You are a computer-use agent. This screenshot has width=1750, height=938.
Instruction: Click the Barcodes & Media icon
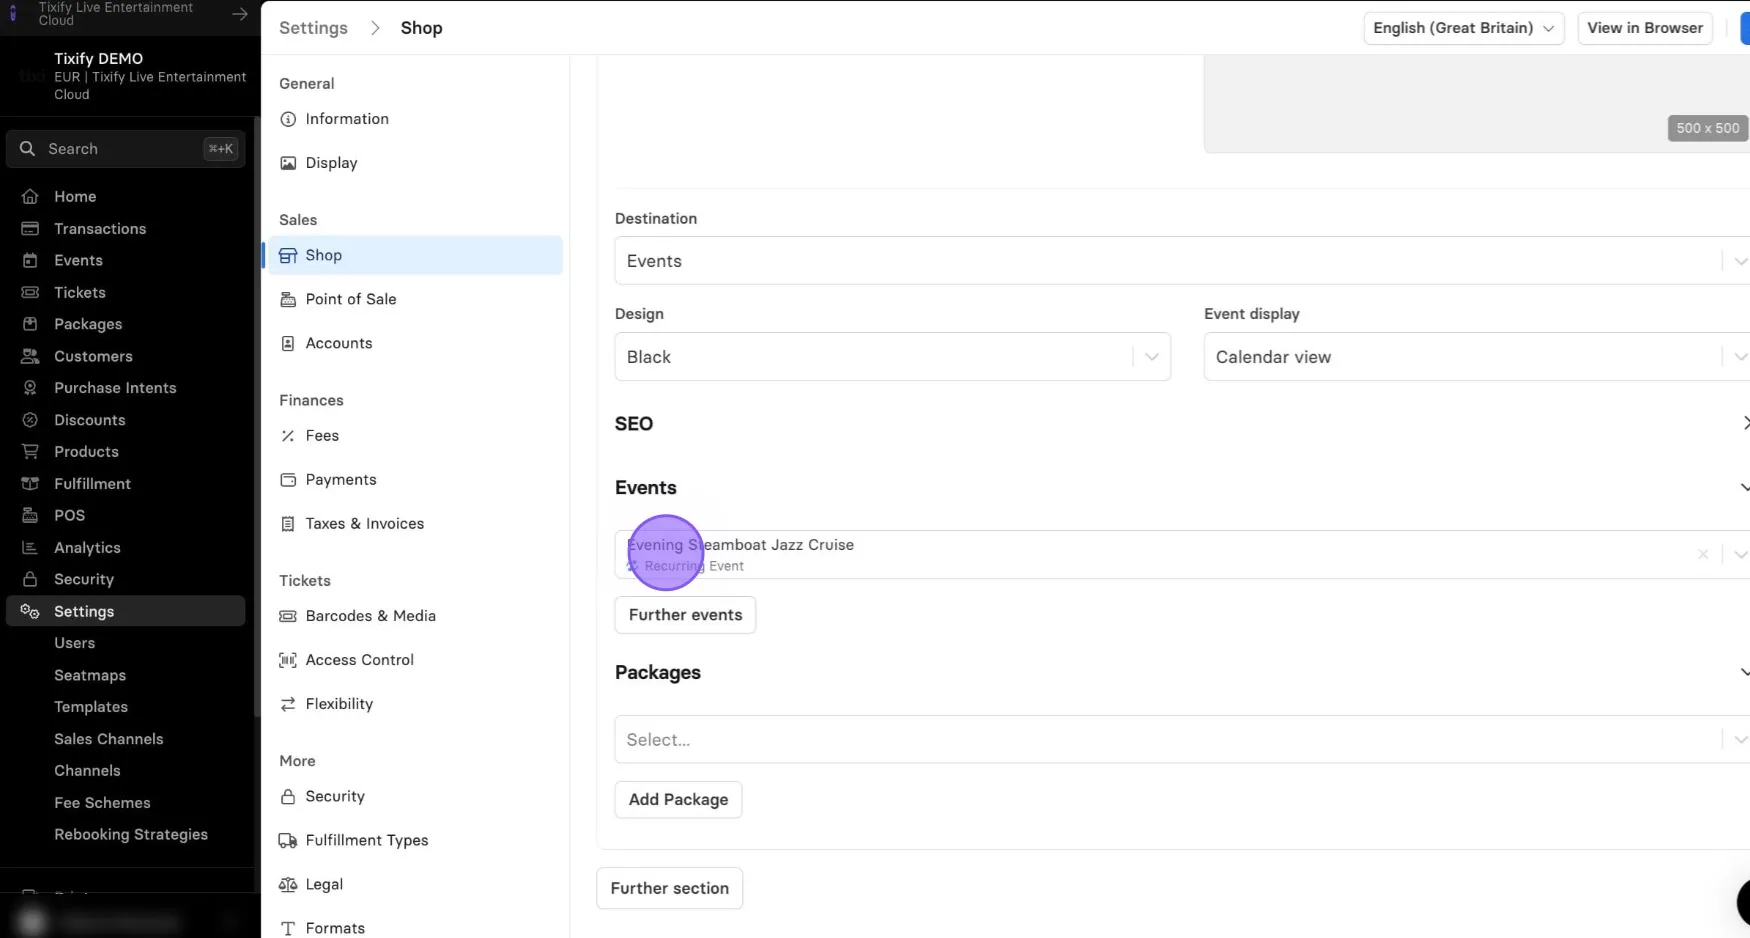288,616
